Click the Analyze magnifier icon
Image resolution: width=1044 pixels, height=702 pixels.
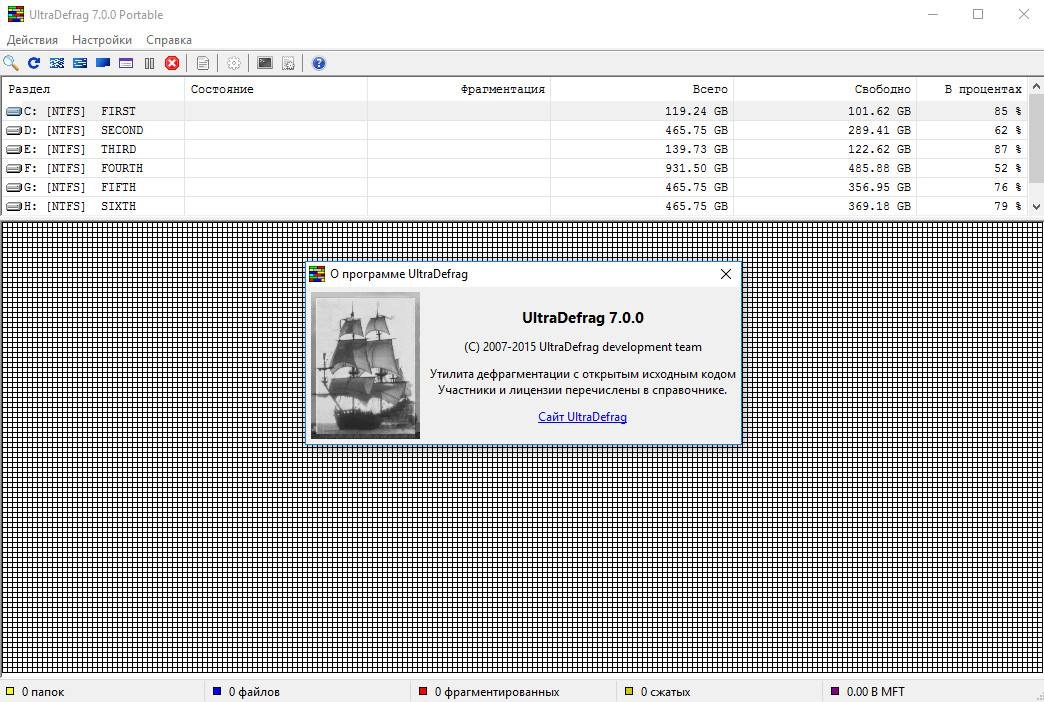point(11,63)
